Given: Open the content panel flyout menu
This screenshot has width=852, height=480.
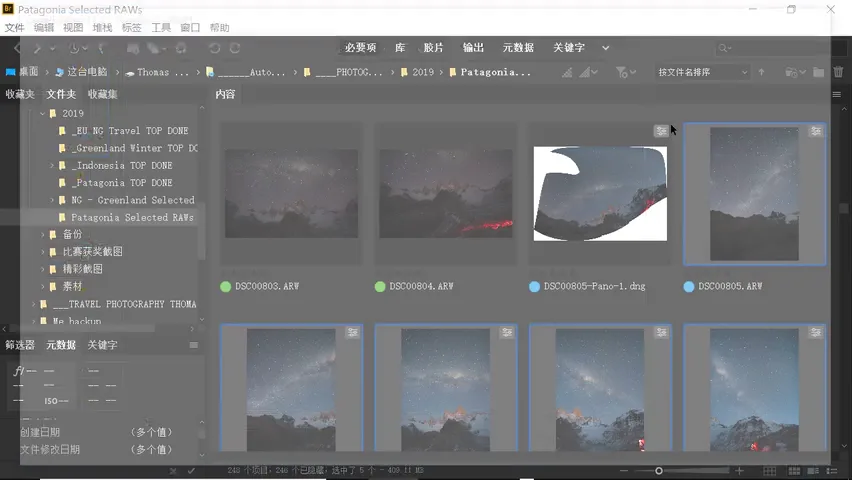Looking at the screenshot, I should tap(837, 95).
